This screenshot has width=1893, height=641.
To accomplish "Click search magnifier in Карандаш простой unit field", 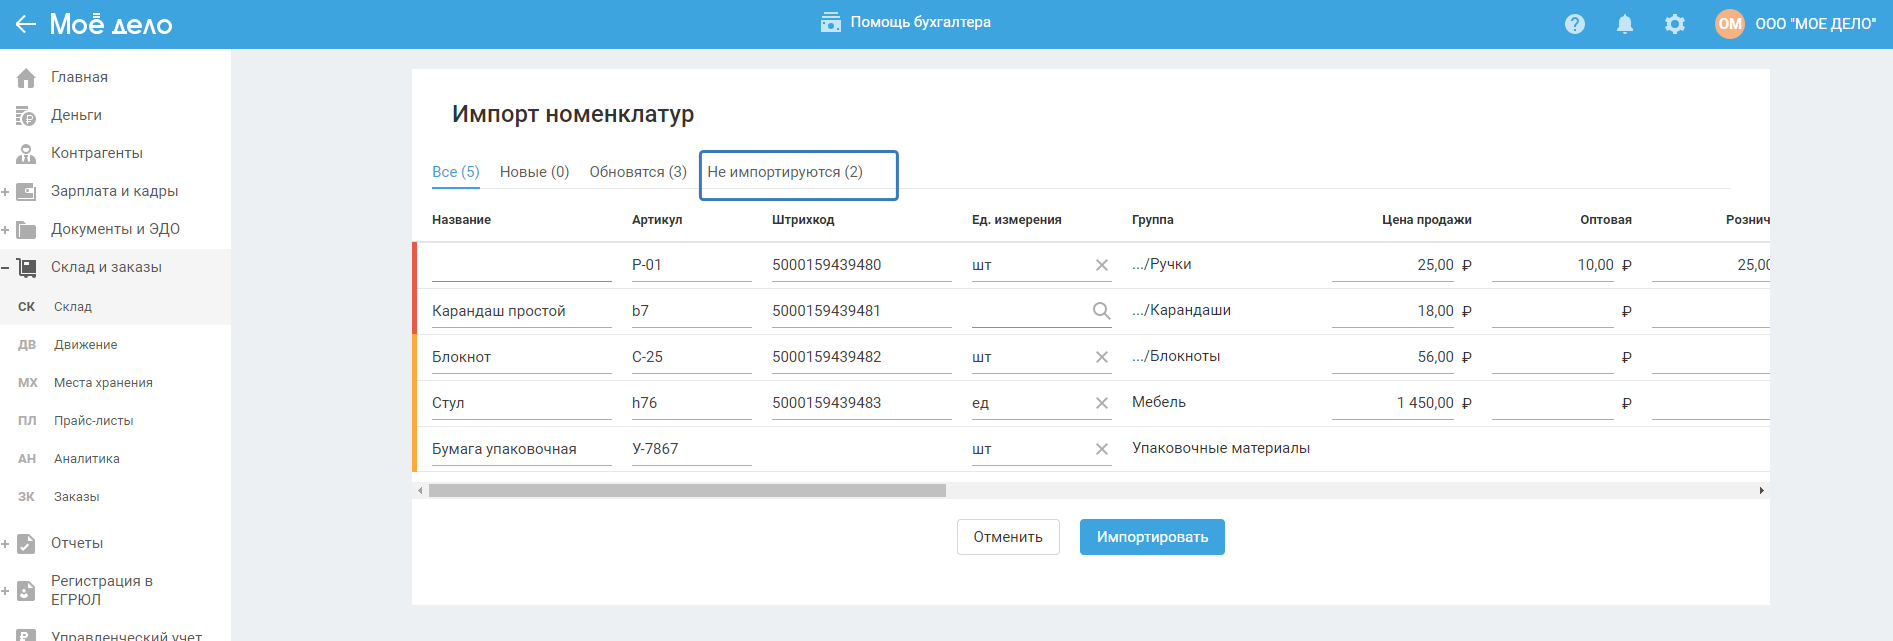I will pos(1101,311).
